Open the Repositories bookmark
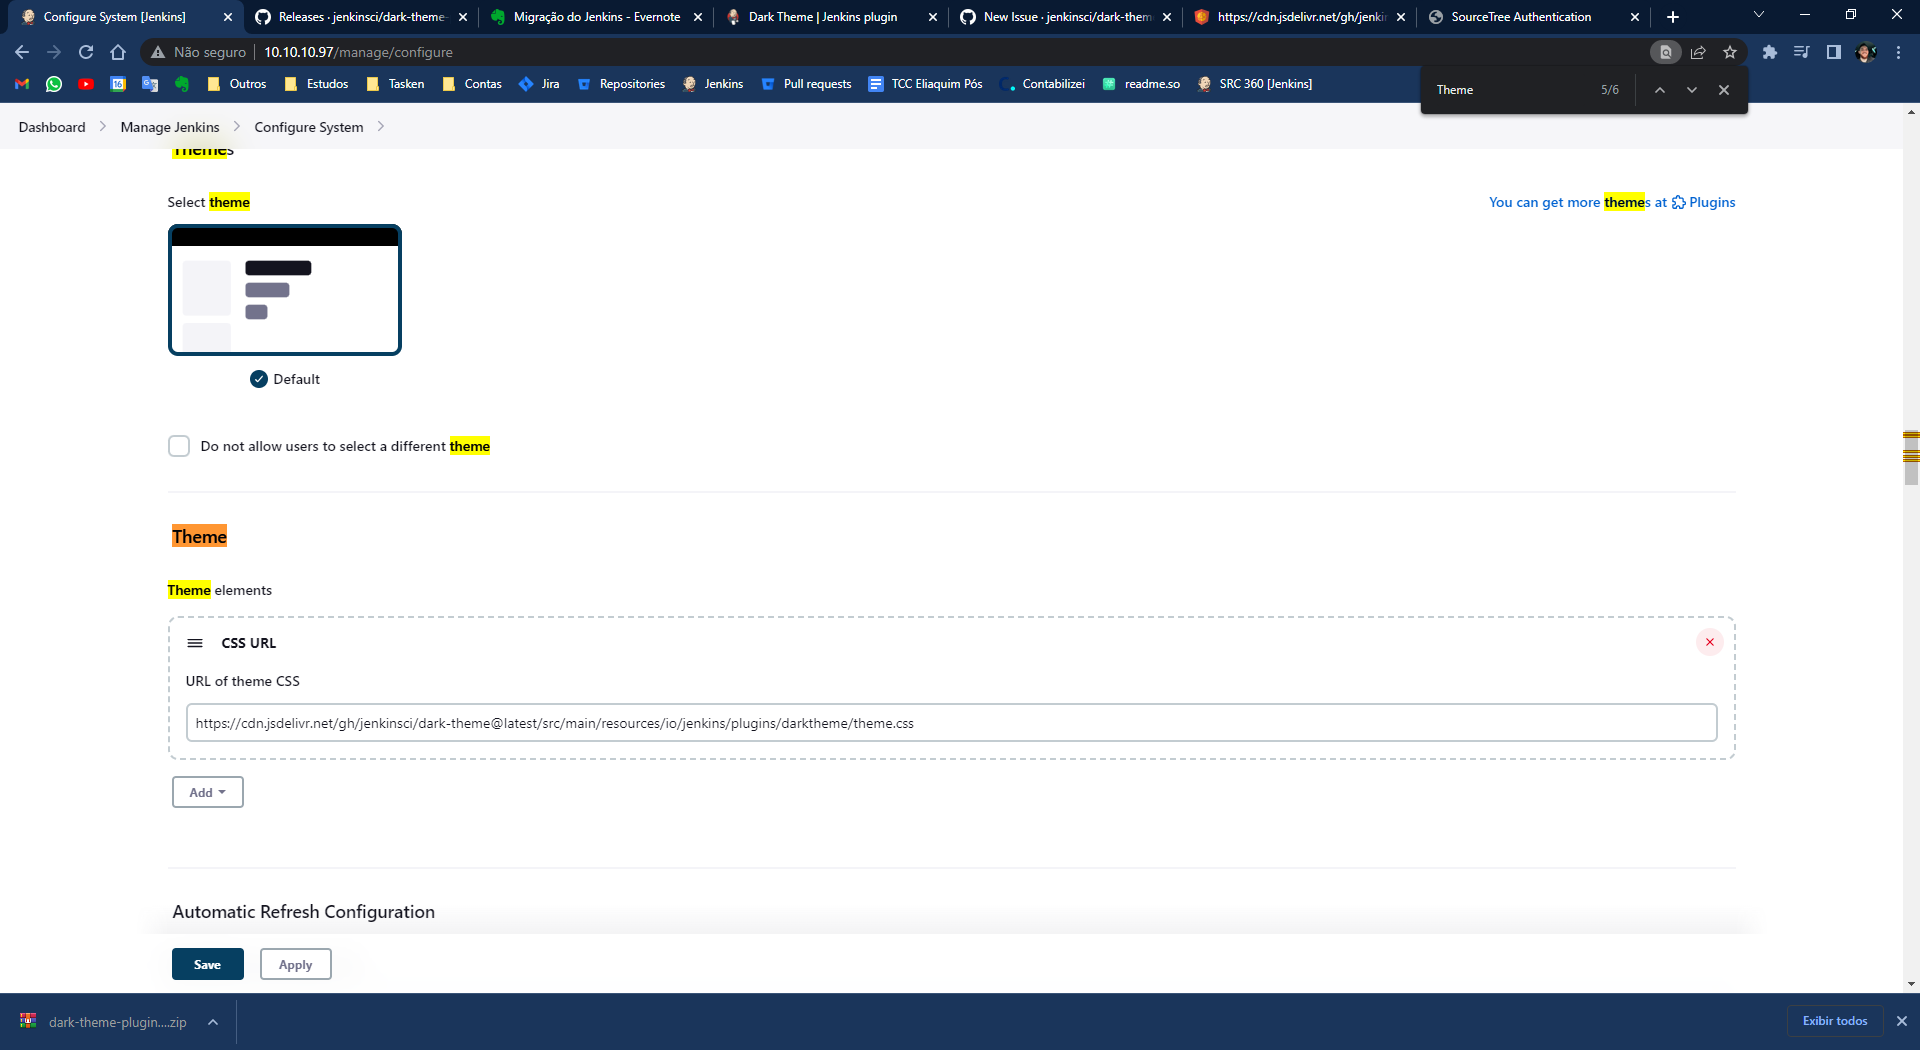1920x1050 pixels. coord(621,84)
